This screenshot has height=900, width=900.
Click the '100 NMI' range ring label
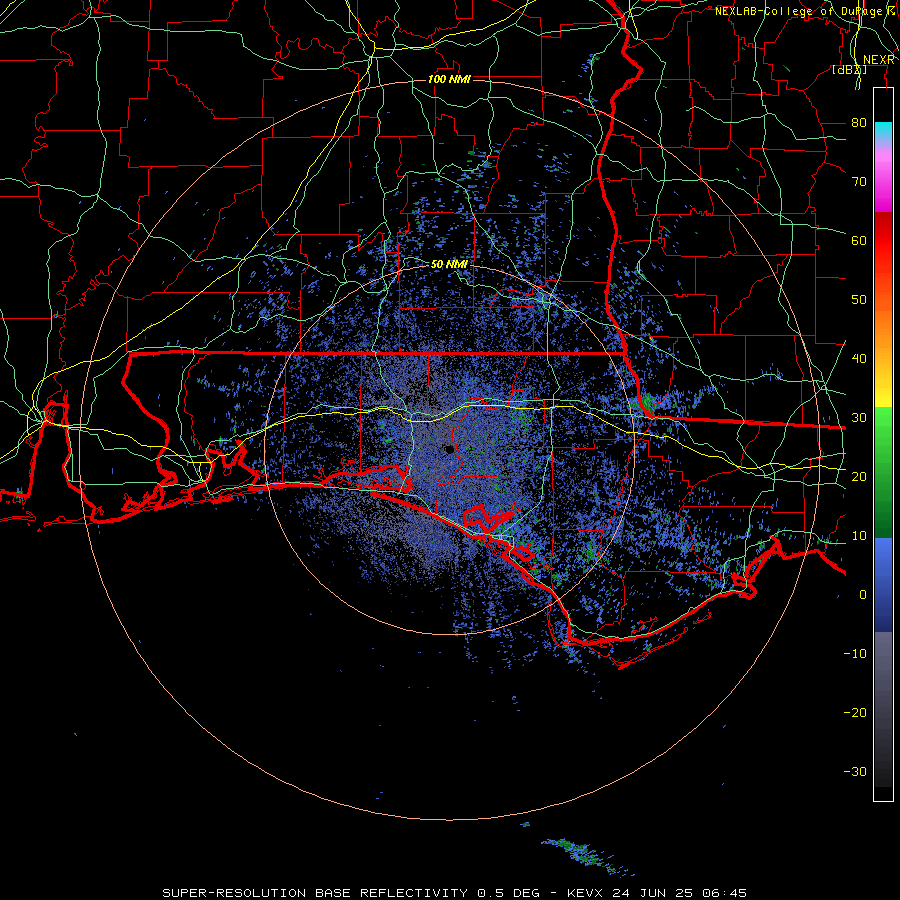[449, 79]
